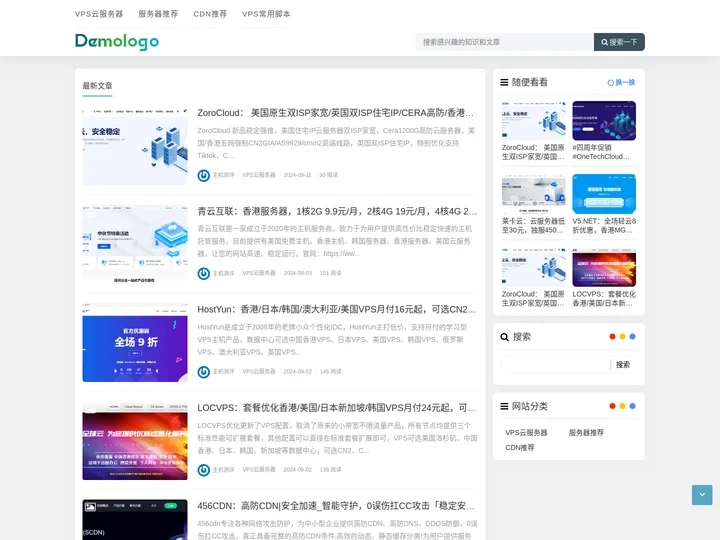
Task: Open the CDN推荐 category in 网站分类
Action: click(x=519, y=447)
